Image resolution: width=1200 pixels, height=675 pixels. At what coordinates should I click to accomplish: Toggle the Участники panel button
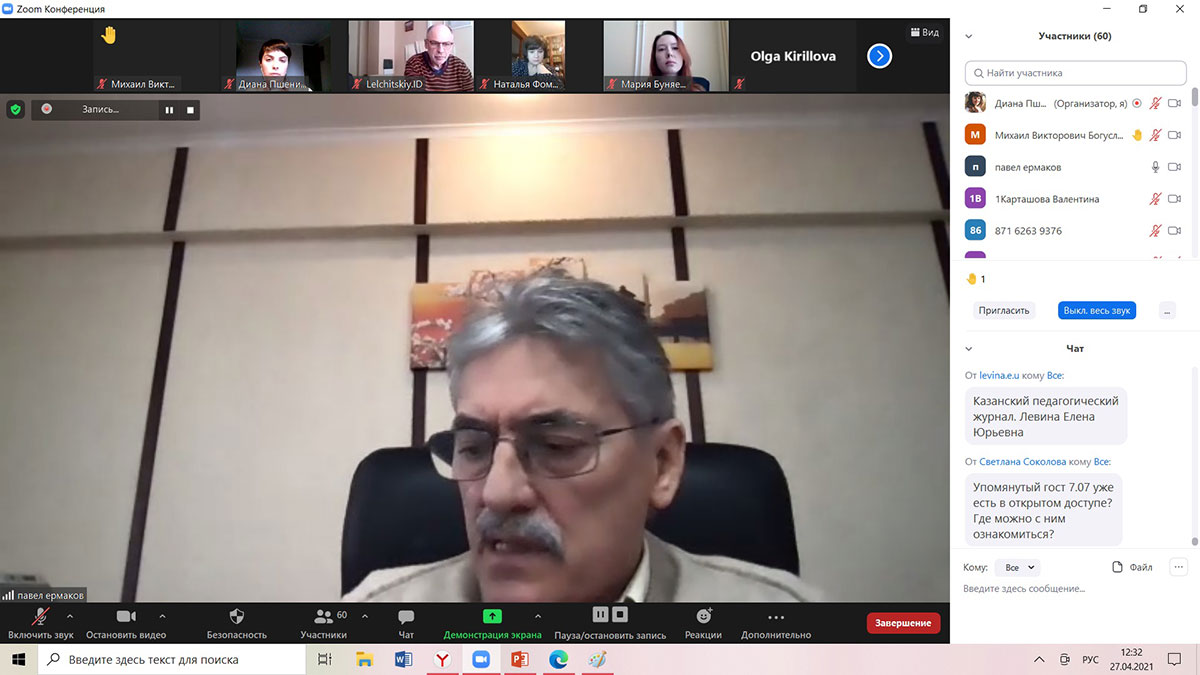(x=324, y=624)
